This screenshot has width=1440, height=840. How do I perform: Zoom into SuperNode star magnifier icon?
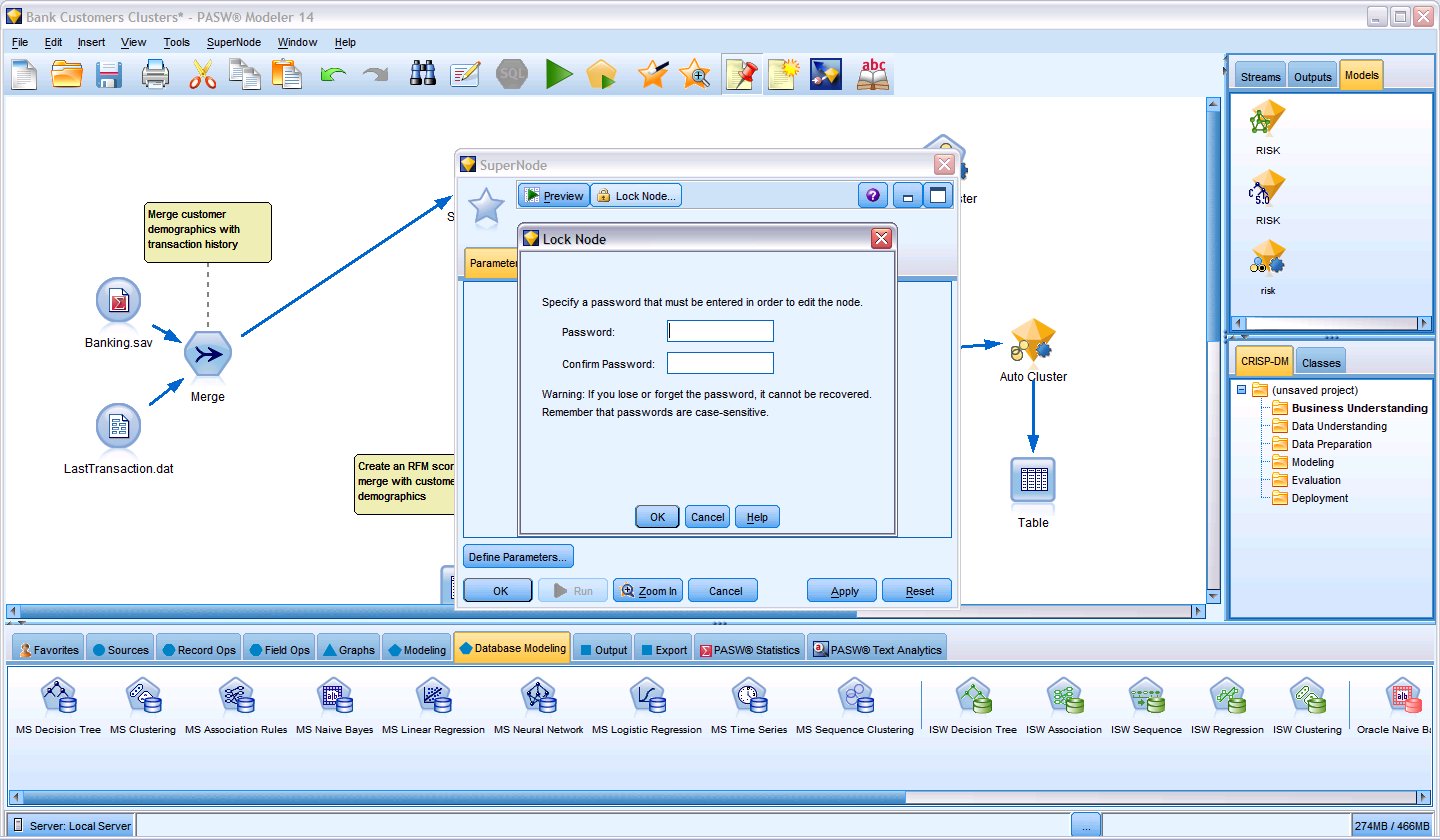694,75
